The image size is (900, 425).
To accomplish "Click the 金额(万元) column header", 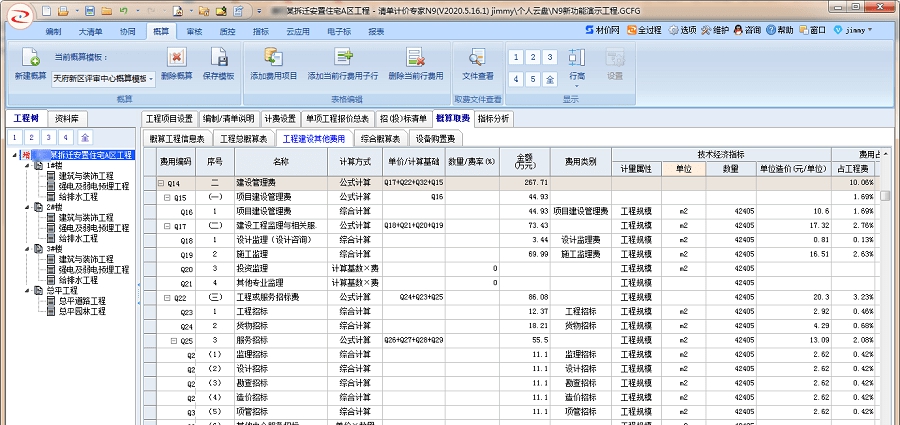I will (525, 162).
